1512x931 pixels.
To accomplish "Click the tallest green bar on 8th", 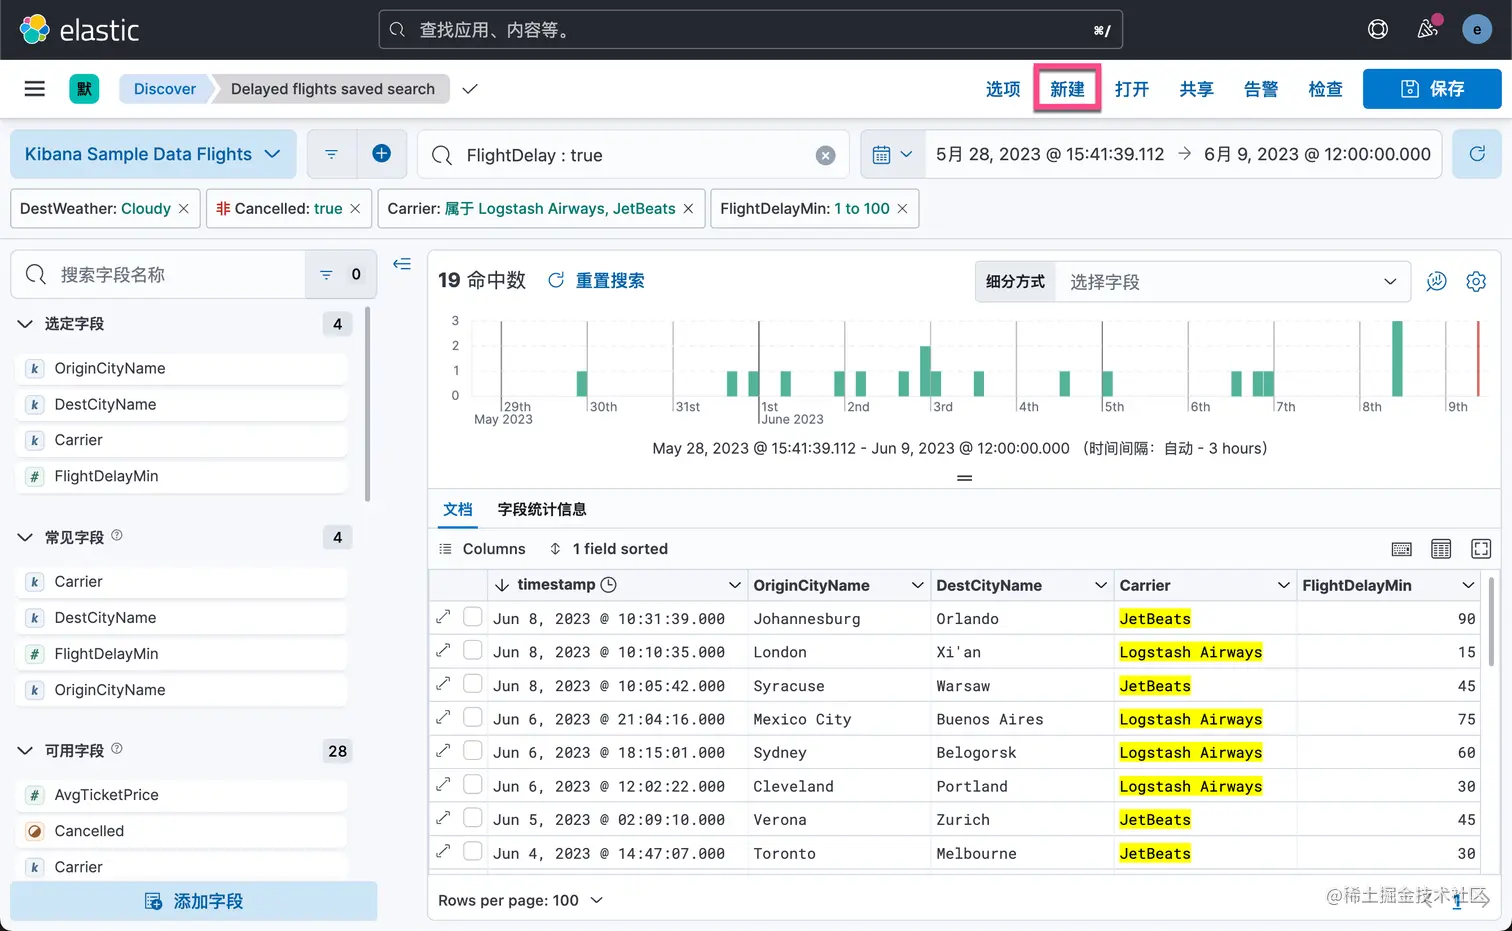I will 1397,359.
